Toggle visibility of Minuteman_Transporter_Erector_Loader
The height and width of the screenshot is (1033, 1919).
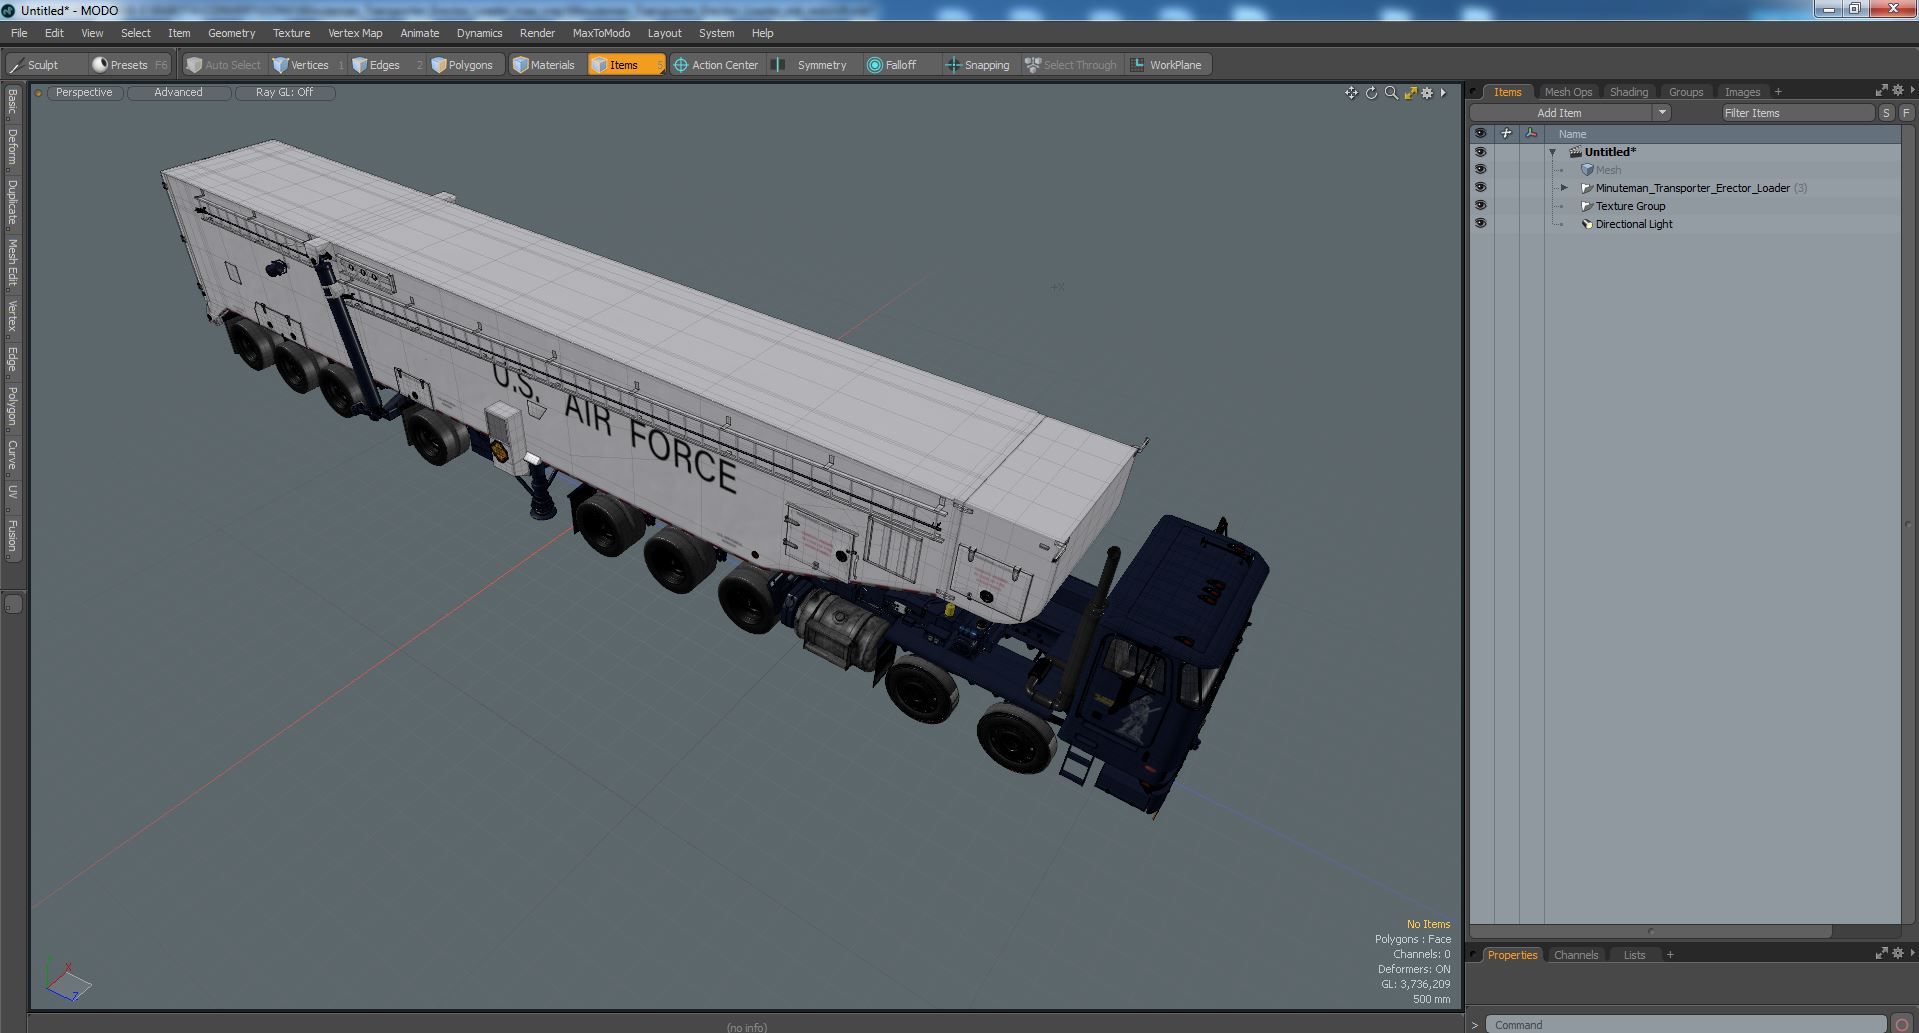[x=1480, y=188]
